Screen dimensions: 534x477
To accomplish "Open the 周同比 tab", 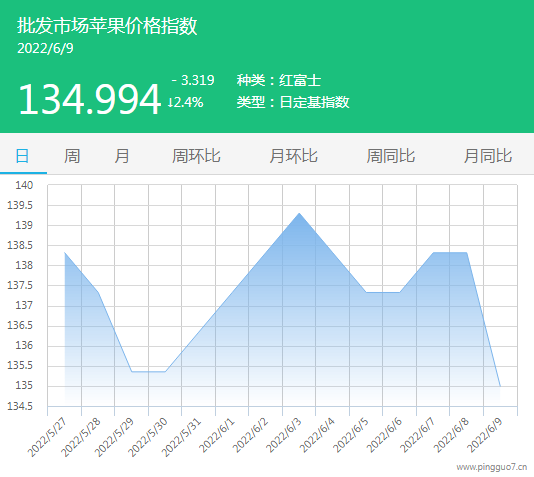I will pos(391,156).
